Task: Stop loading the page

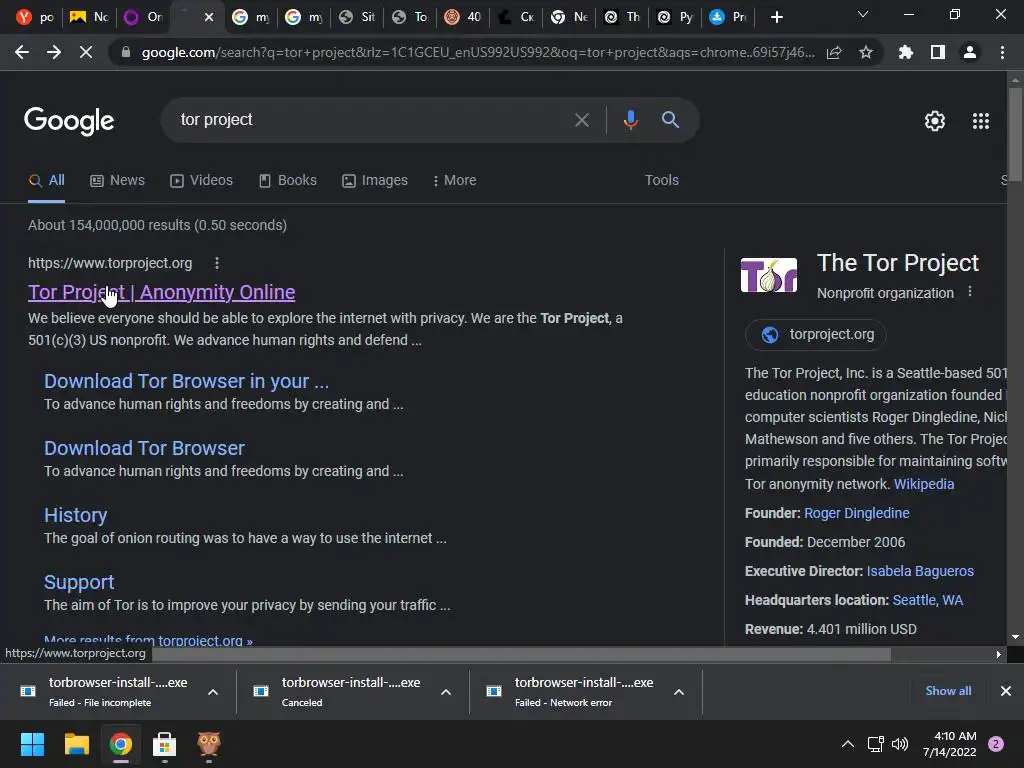Action: 86,52
